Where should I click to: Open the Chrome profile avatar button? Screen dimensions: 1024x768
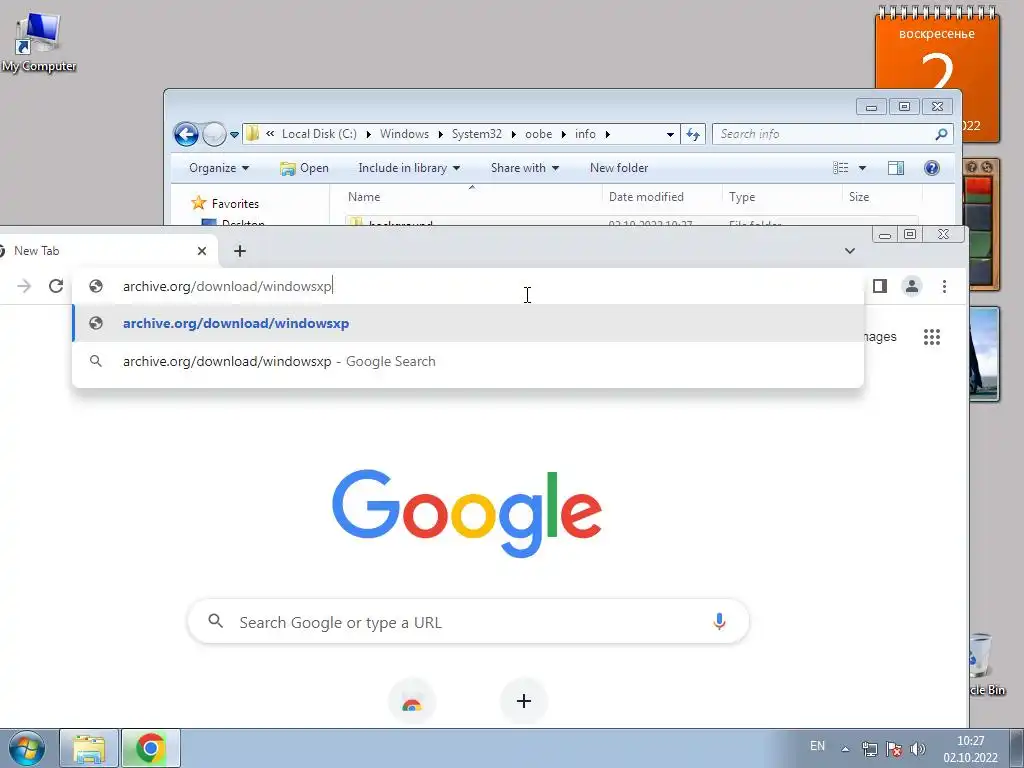point(912,286)
